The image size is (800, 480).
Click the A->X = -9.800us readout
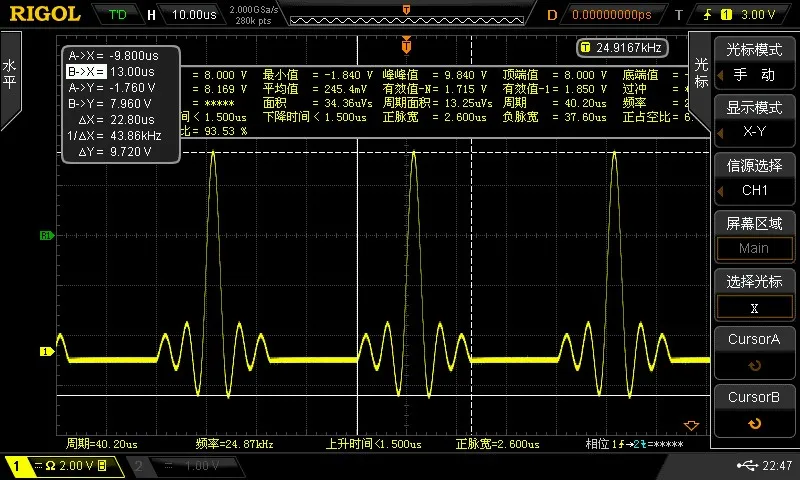tap(113, 56)
